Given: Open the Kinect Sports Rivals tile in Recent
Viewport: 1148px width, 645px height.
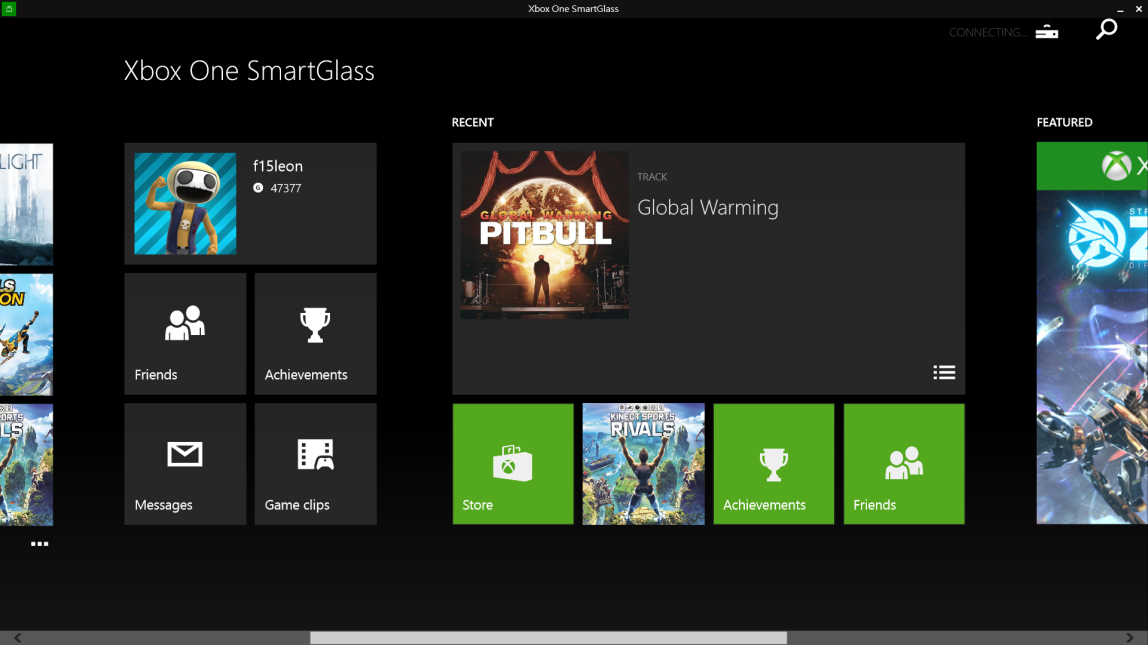Looking at the screenshot, I should (x=644, y=464).
